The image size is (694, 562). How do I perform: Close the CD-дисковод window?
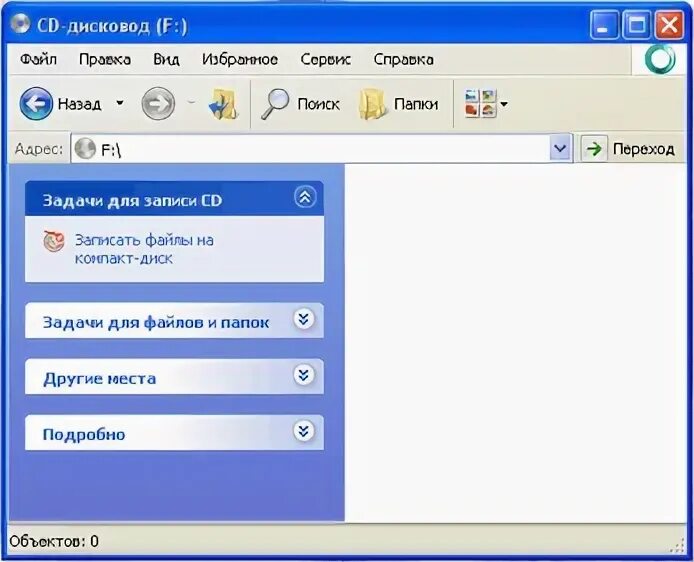click(669, 25)
